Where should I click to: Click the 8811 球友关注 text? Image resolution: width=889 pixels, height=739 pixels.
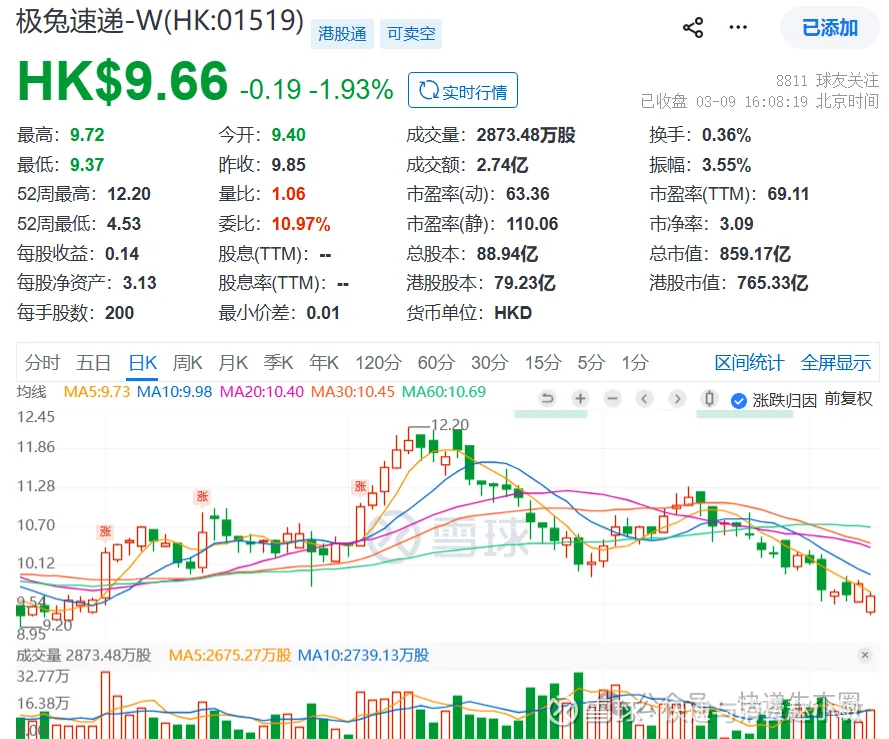point(827,81)
